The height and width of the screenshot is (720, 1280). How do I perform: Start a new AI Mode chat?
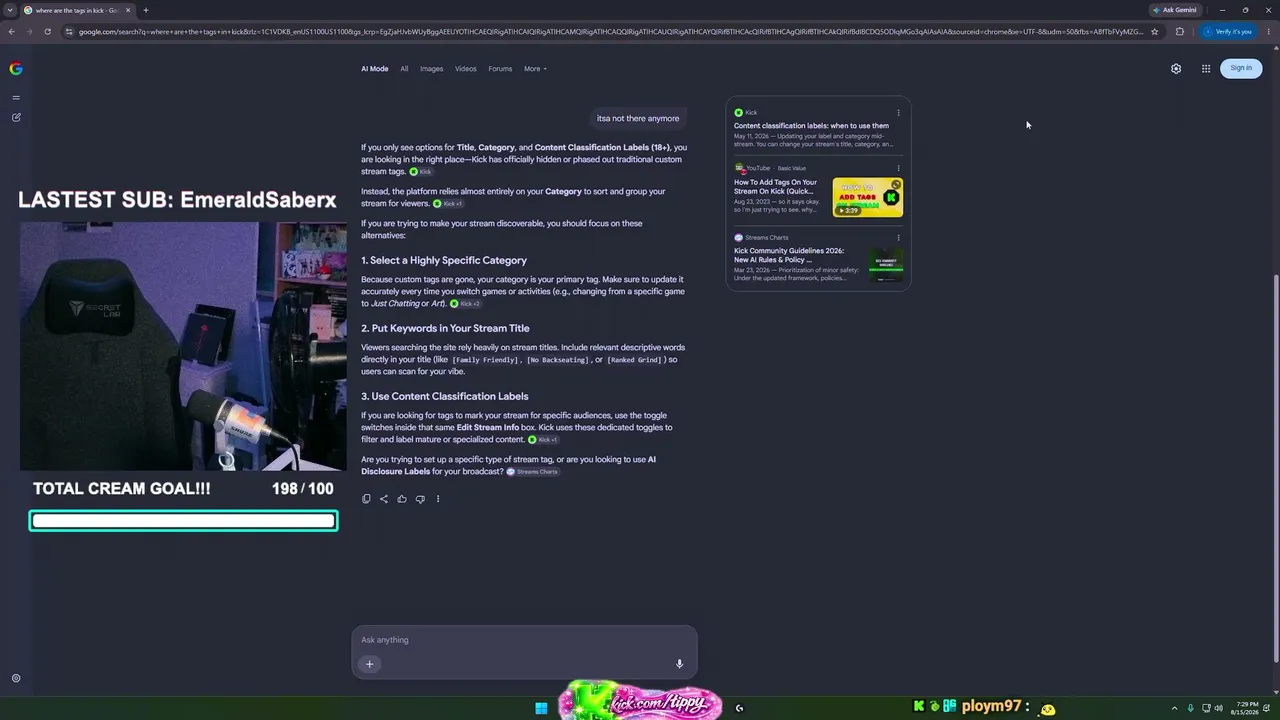[x=16, y=117]
